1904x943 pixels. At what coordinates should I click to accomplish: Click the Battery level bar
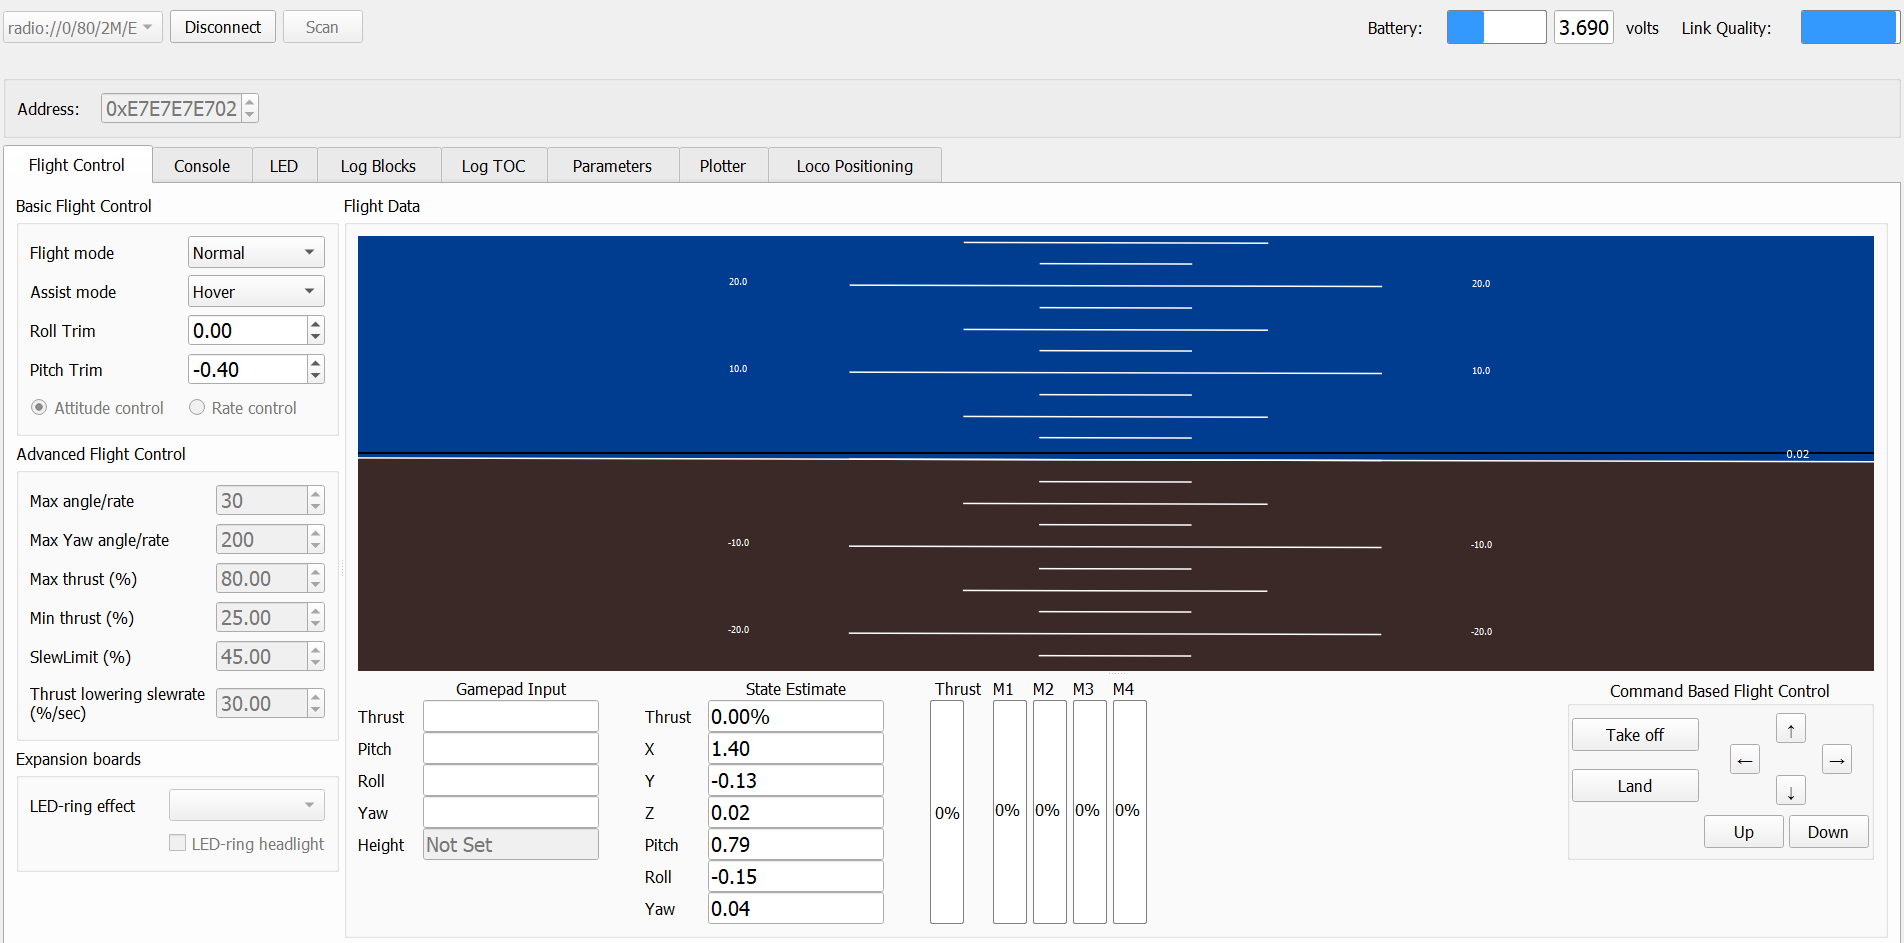1496,28
